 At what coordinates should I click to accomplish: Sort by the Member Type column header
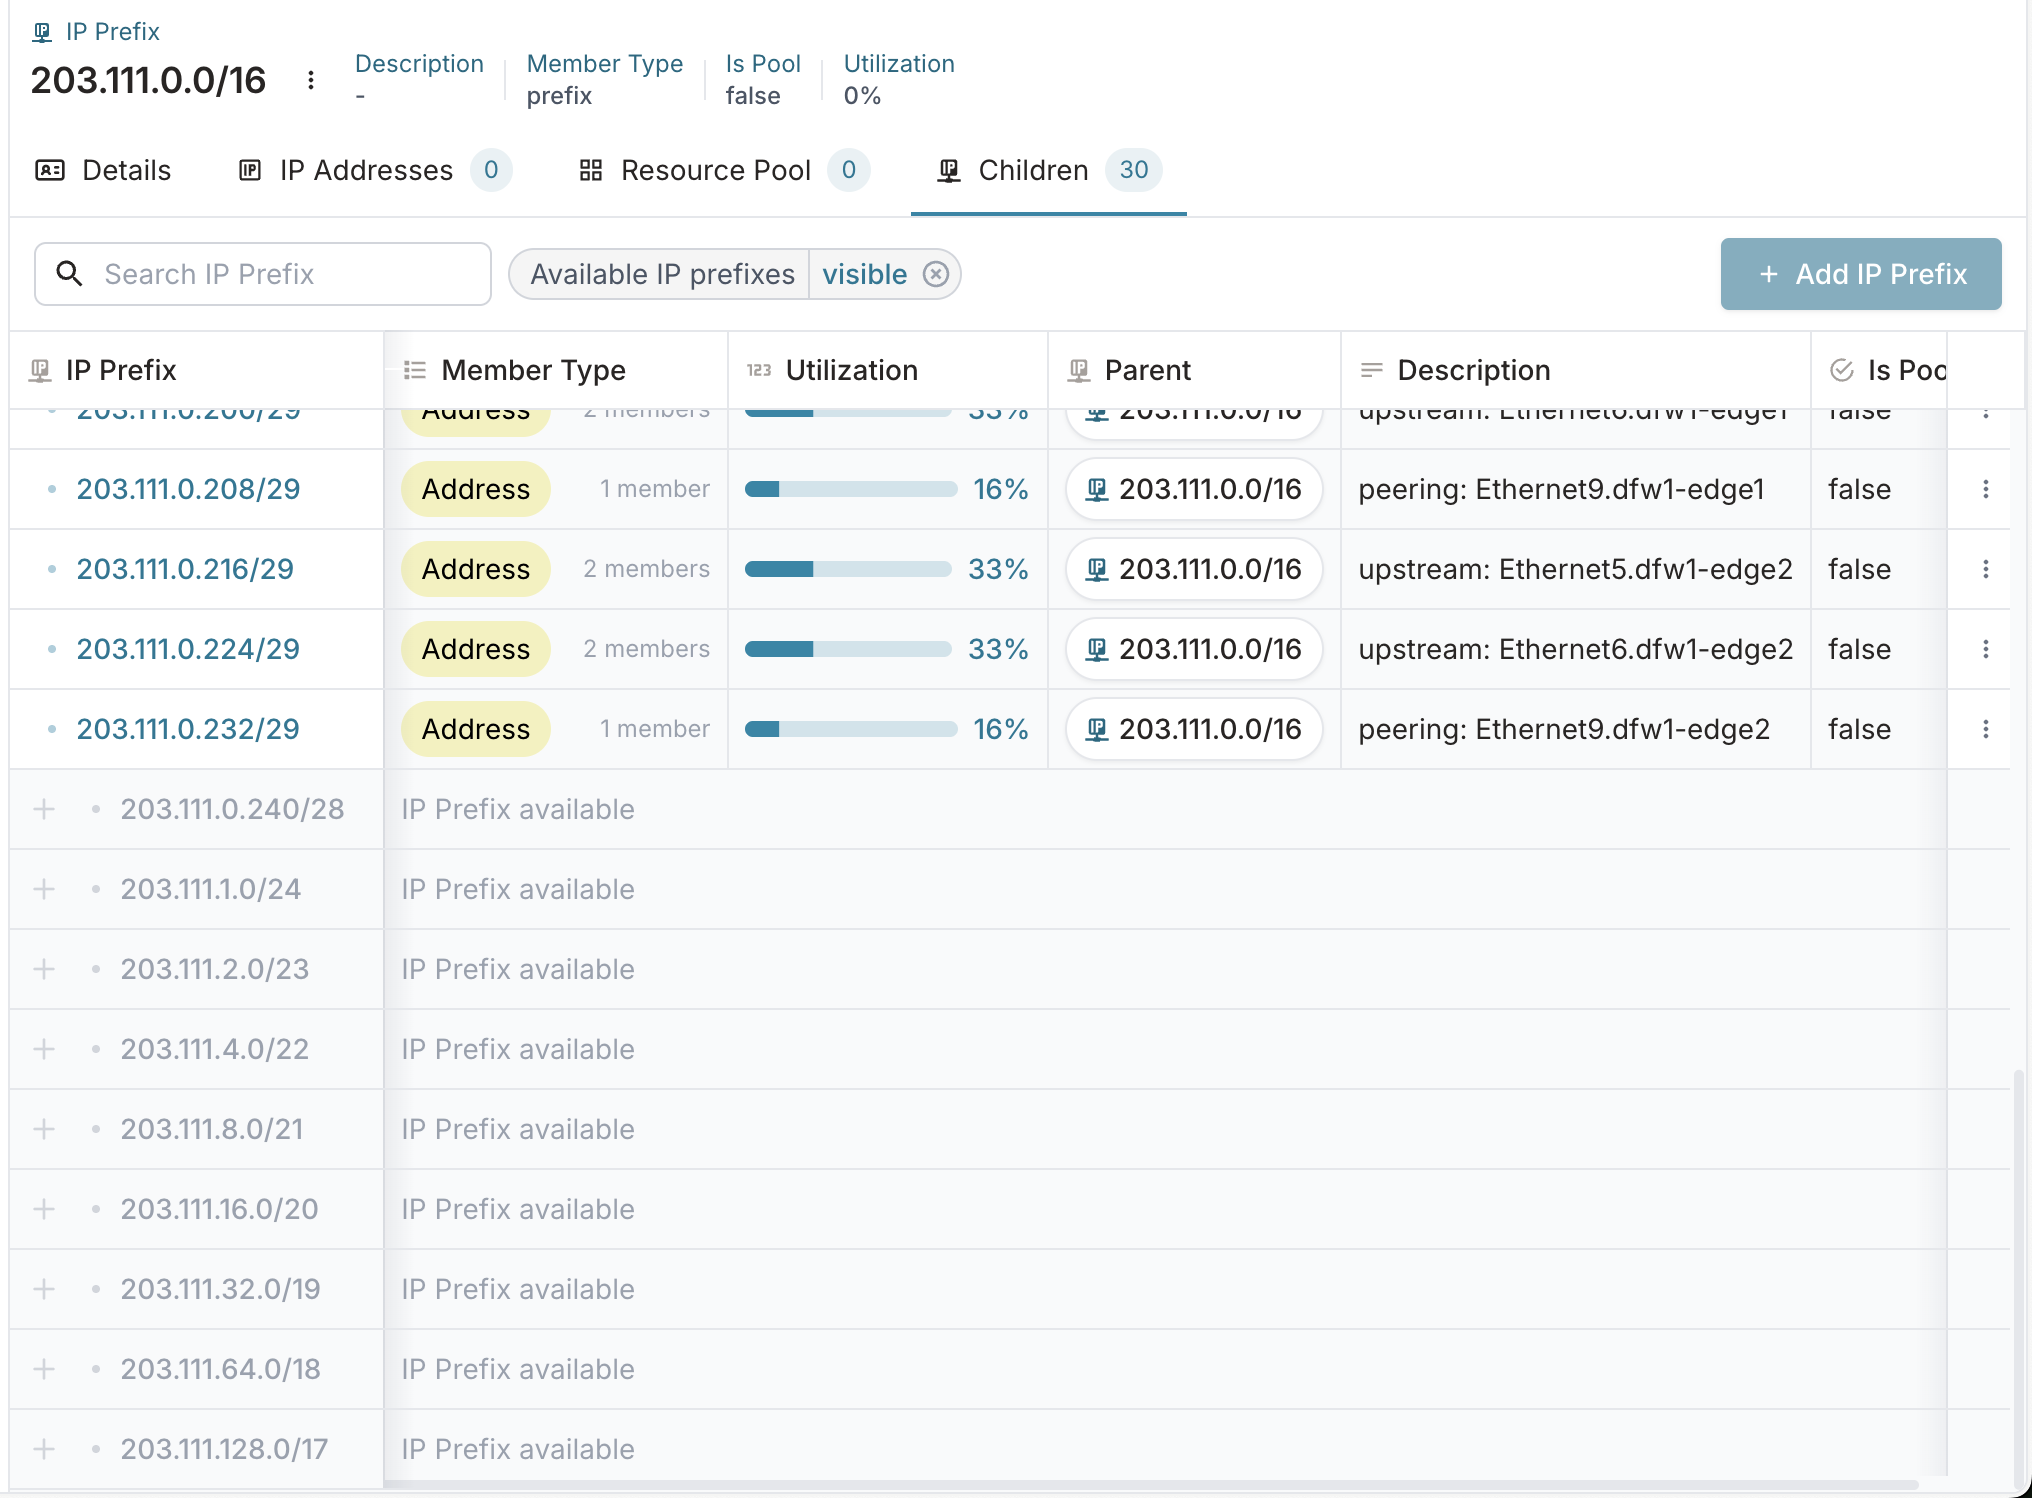(533, 371)
